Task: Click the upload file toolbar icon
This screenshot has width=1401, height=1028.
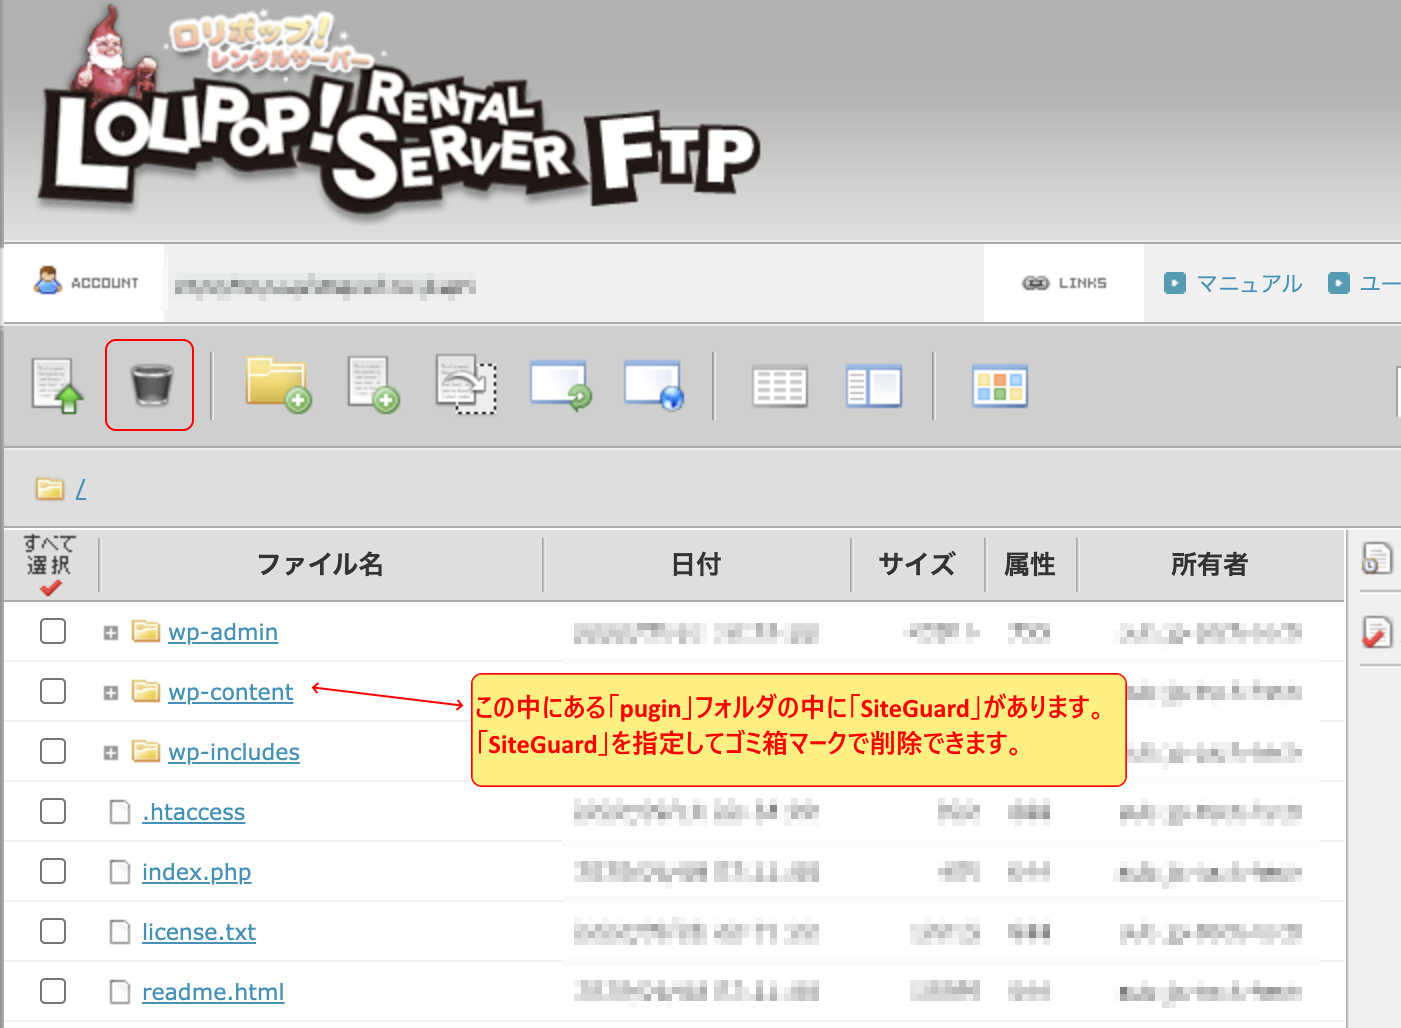Action: click(x=56, y=385)
